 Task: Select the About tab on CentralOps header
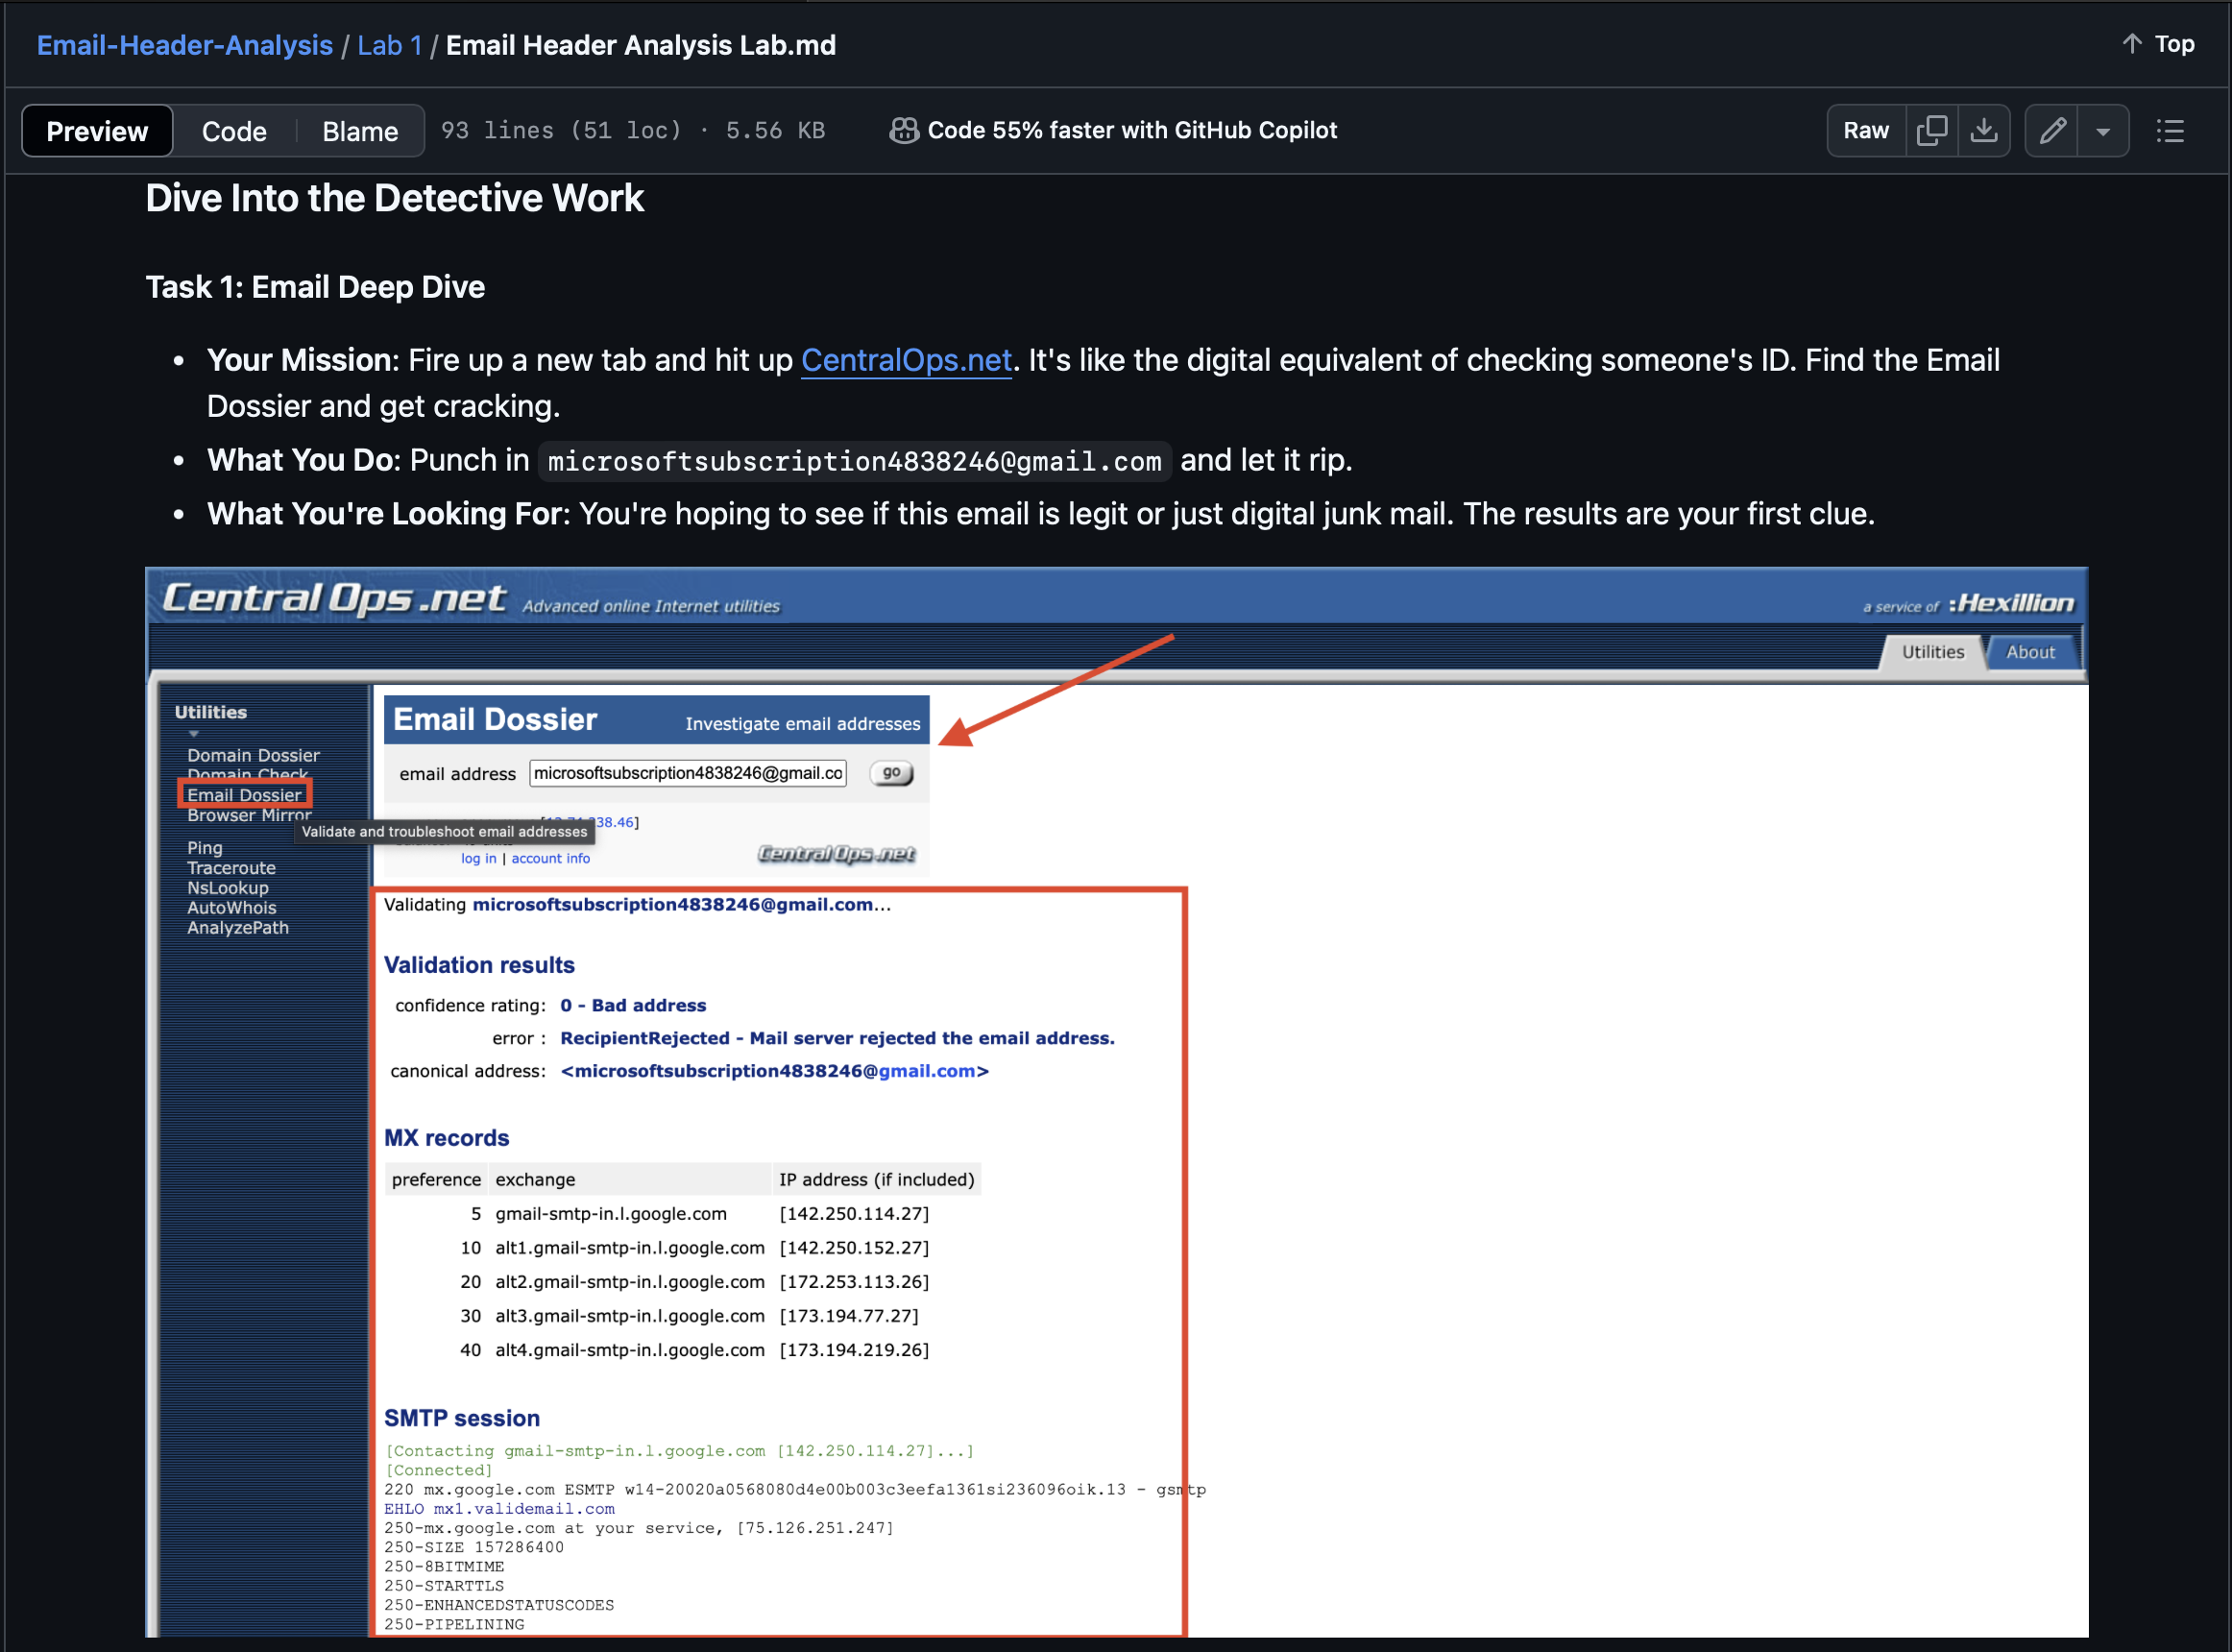2031,652
